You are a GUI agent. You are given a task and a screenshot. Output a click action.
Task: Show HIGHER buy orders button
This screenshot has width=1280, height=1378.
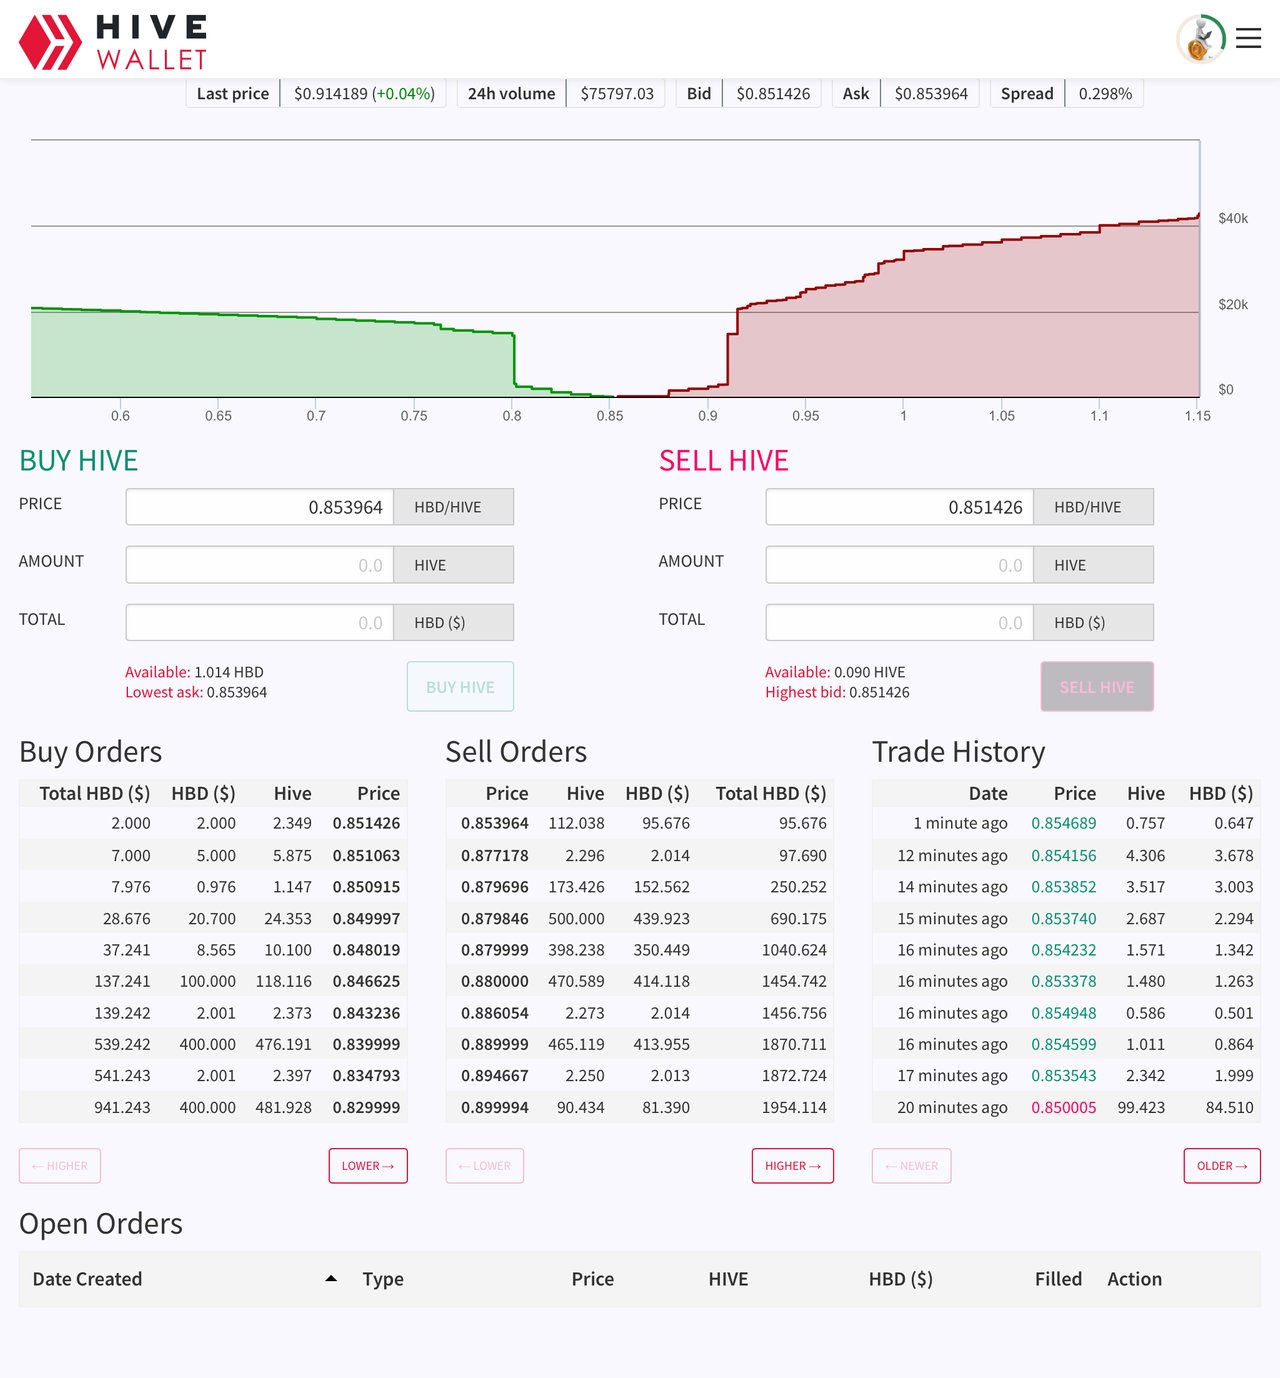point(60,1166)
